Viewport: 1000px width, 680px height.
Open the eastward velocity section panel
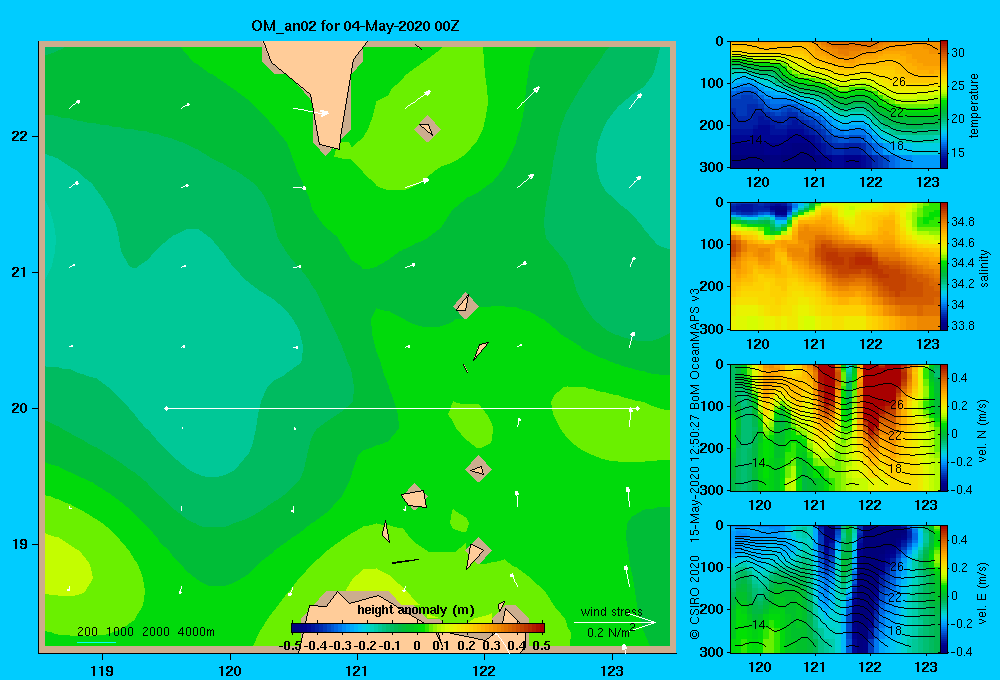tap(835, 589)
